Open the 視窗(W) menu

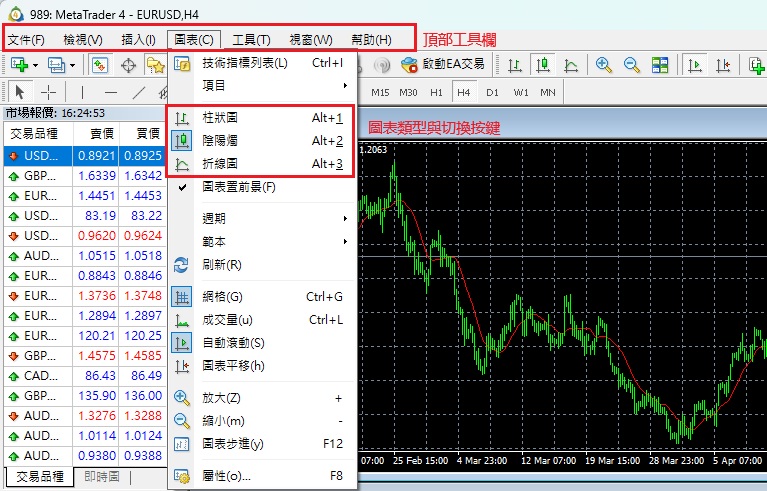pyautogui.click(x=311, y=40)
